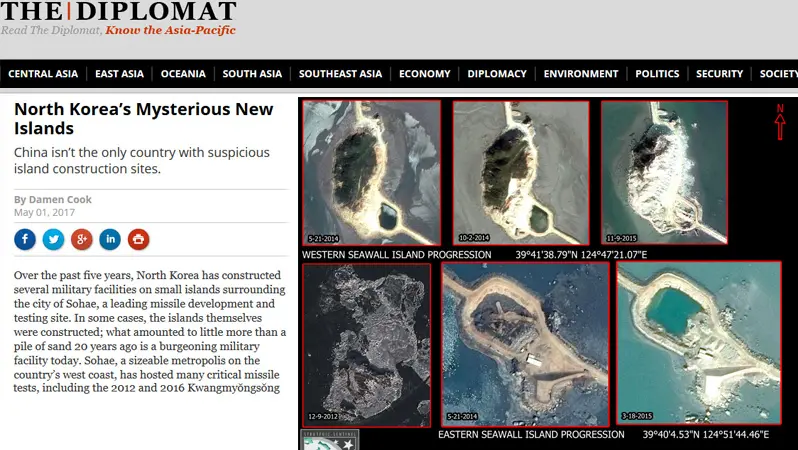Go to the Politics section
798x450 pixels.
(657, 74)
